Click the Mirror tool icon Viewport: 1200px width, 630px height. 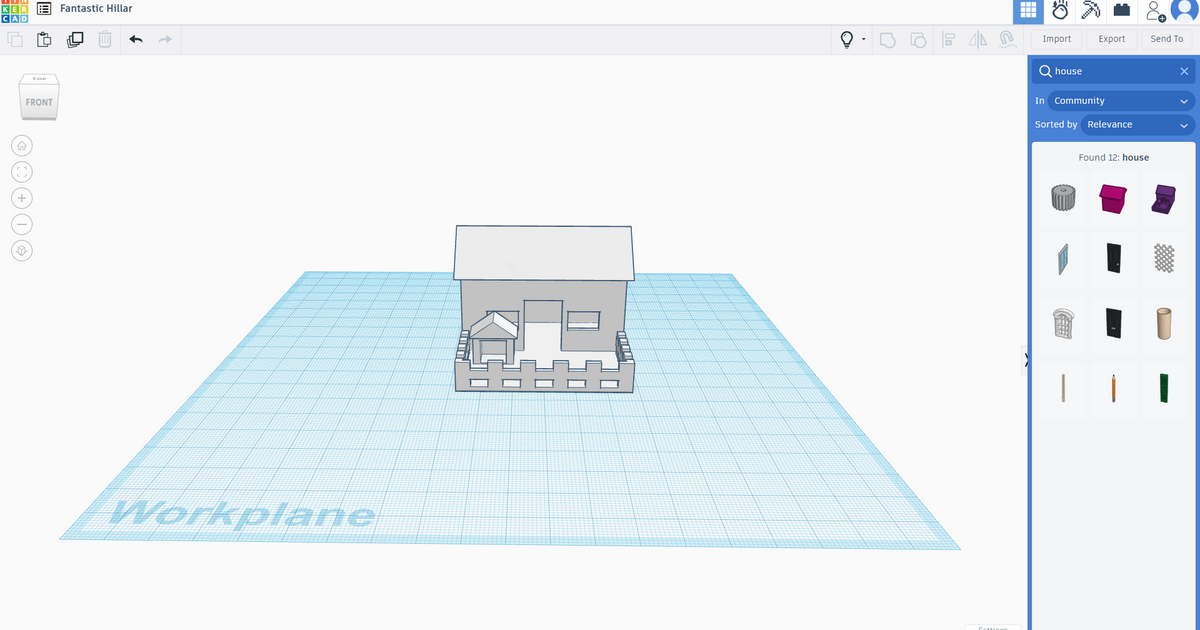click(979, 39)
